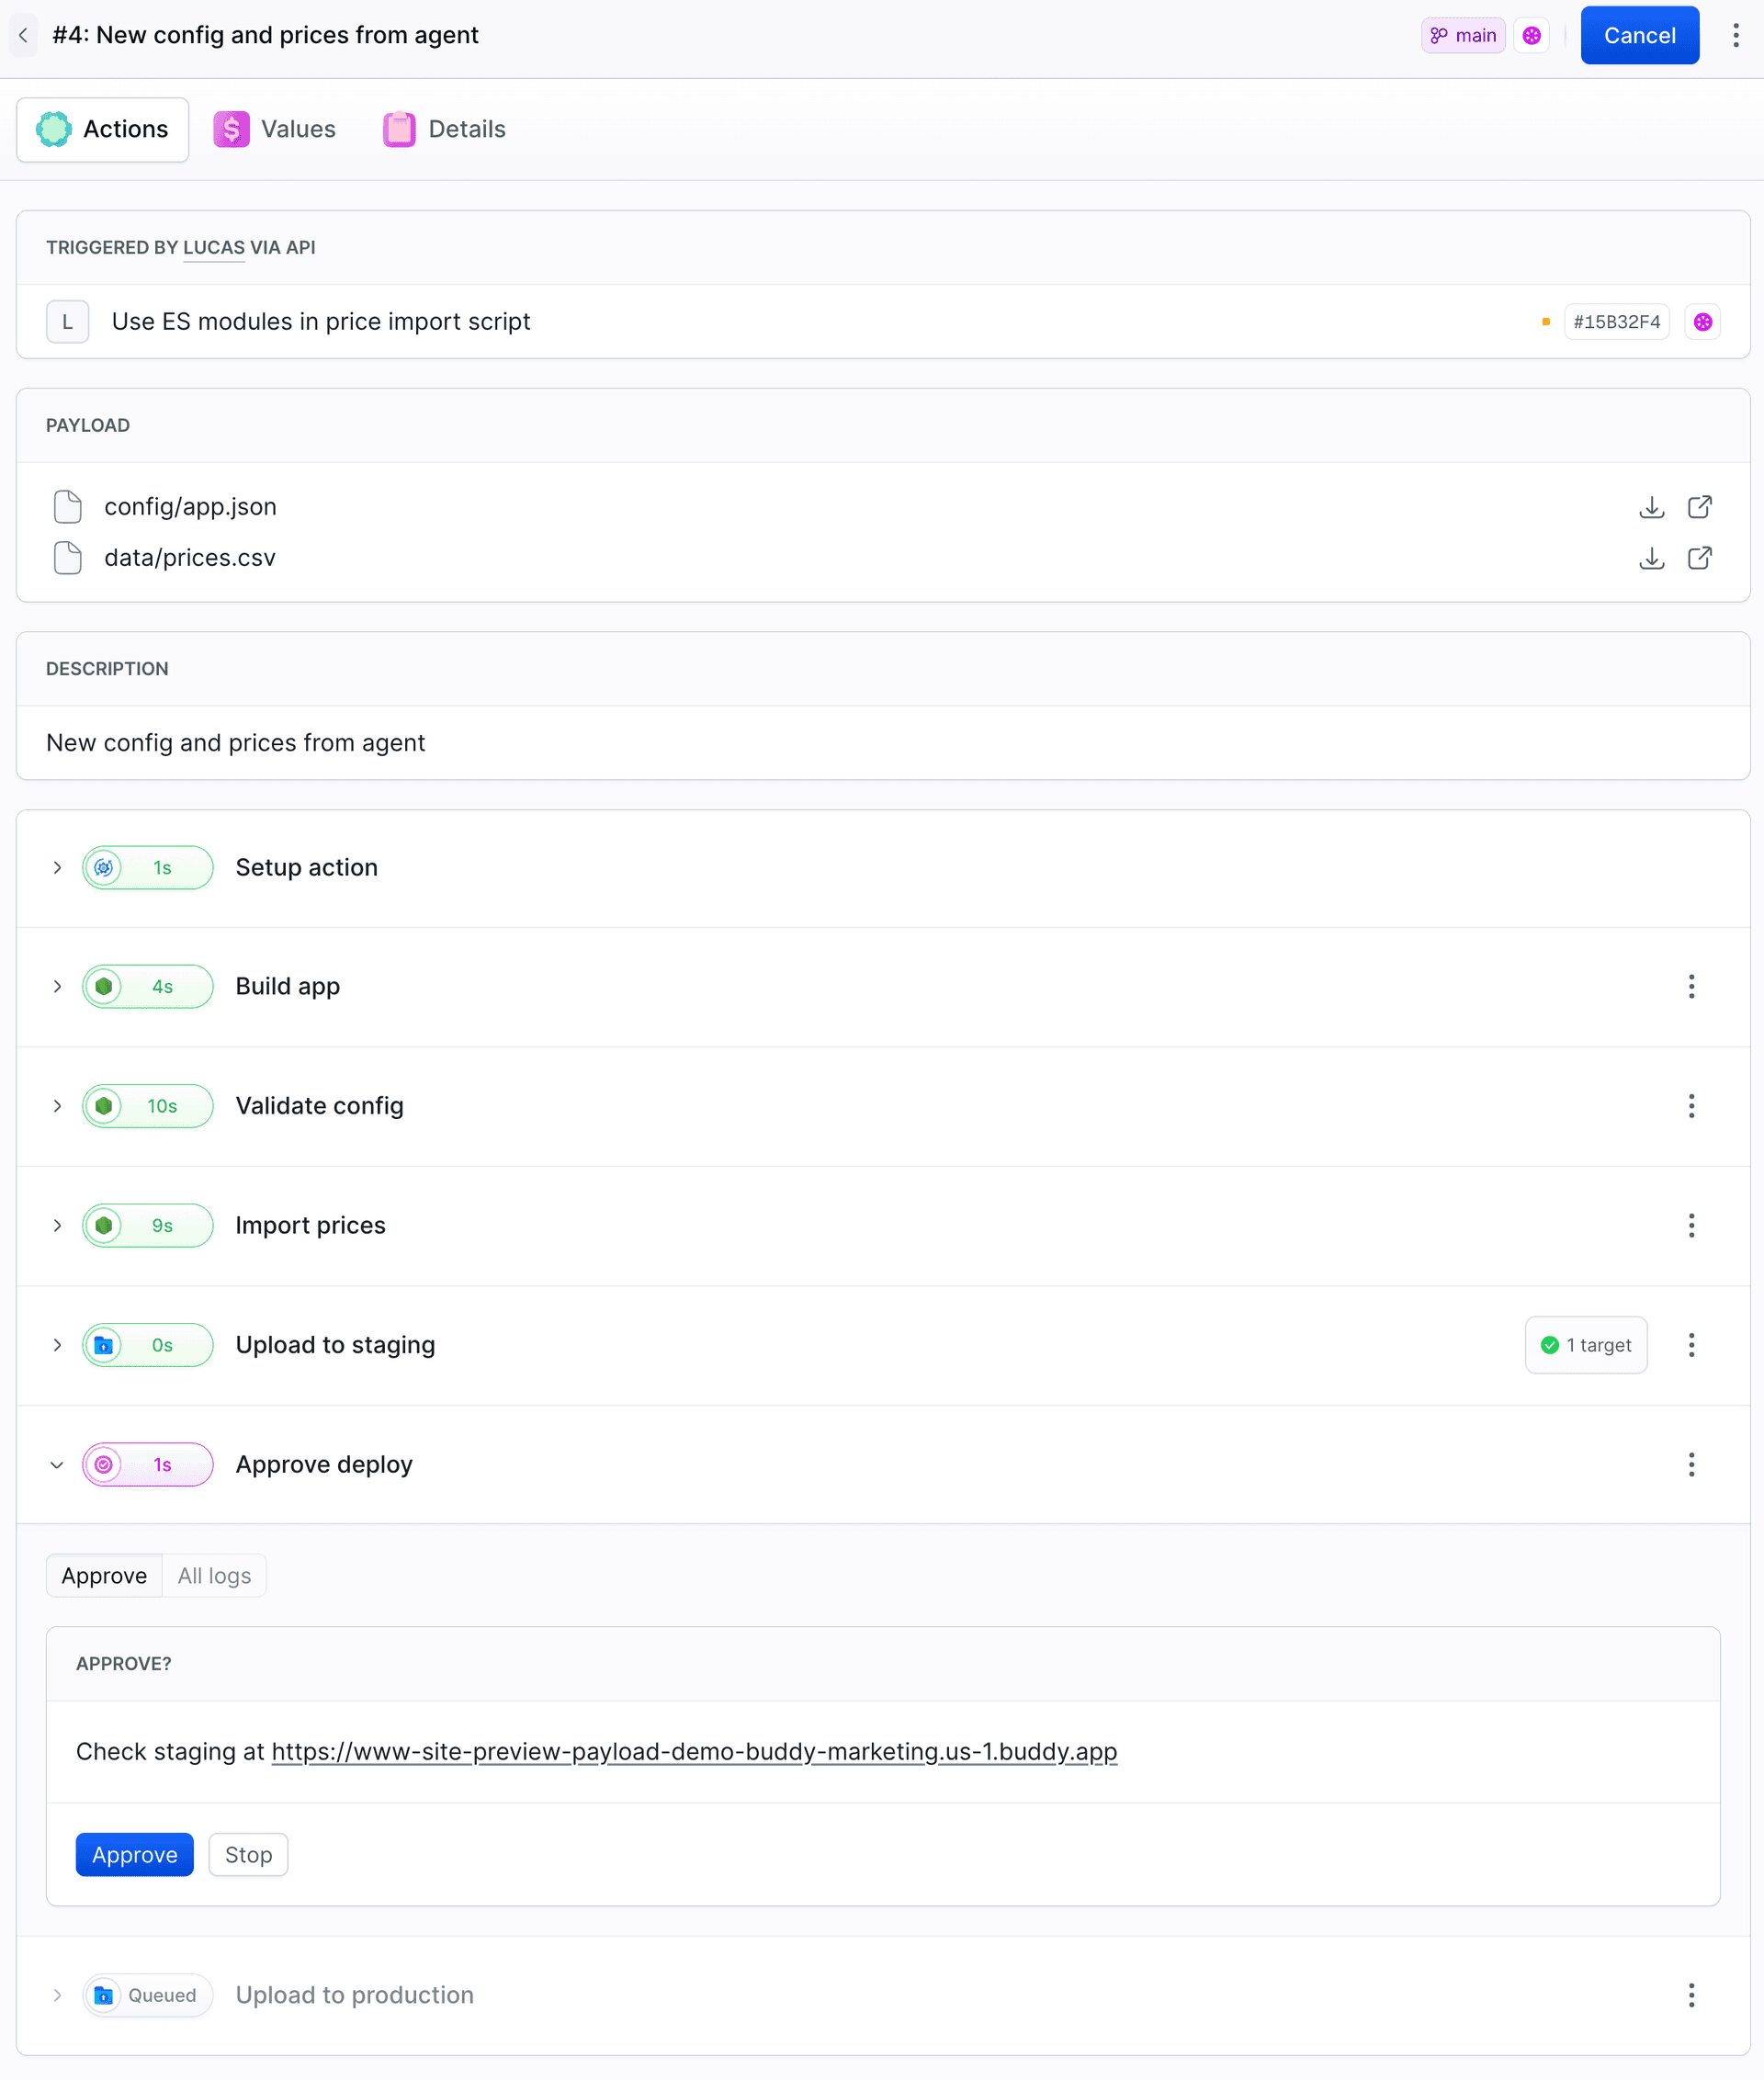
Task: Select the All logs tab
Action: point(214,1576)
